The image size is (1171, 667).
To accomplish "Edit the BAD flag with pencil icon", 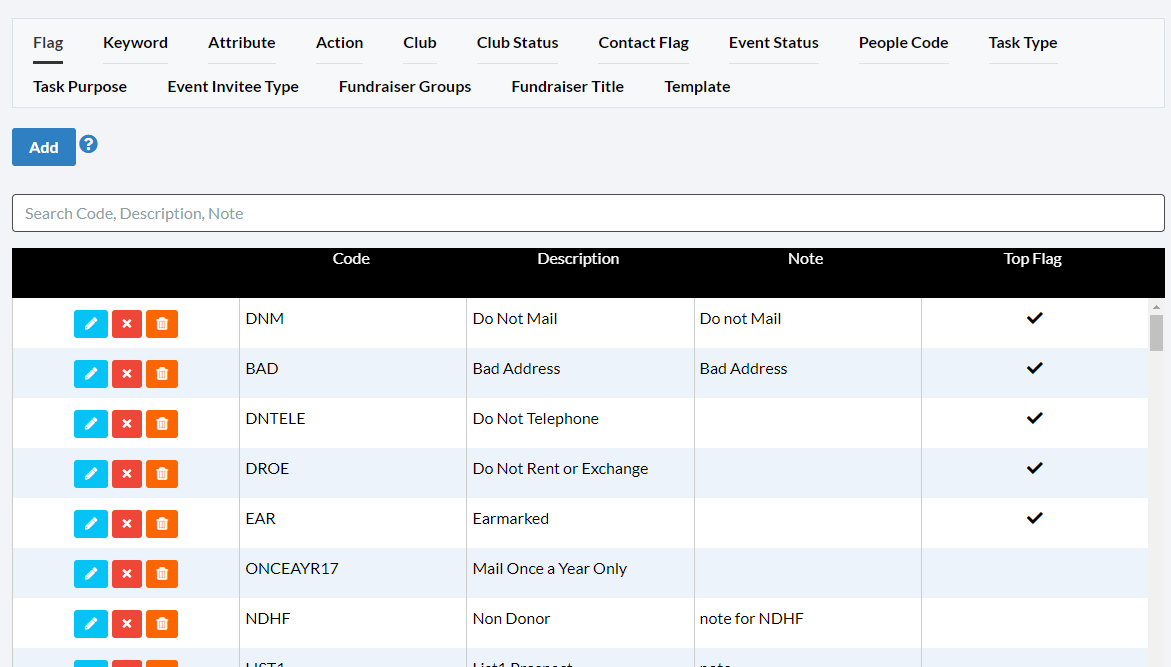I will pyautogui.click(x=90, y=374).
